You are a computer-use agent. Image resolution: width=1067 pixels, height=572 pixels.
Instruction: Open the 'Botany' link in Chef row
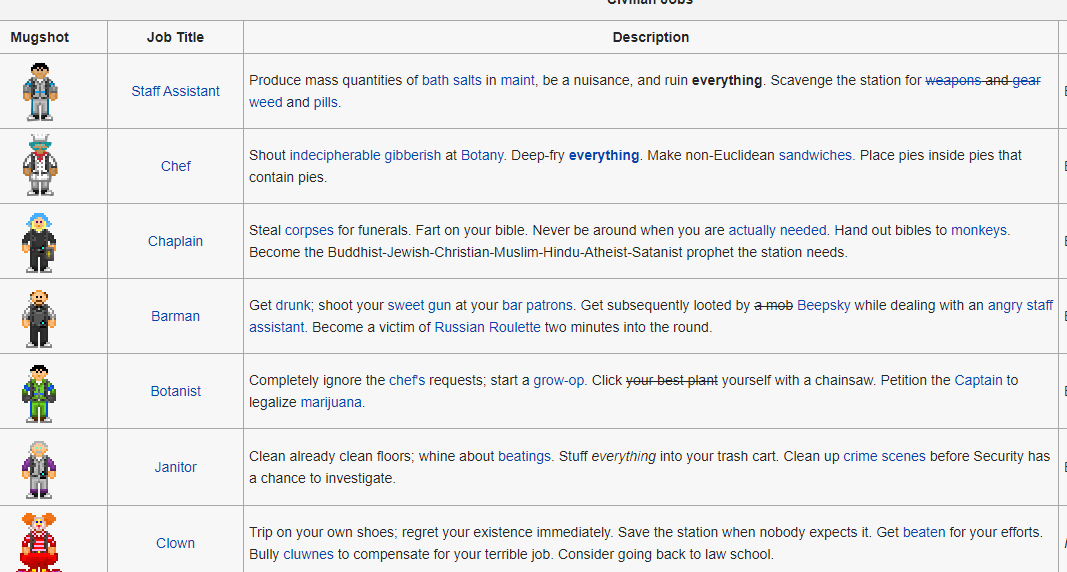(x=482, y=155)
